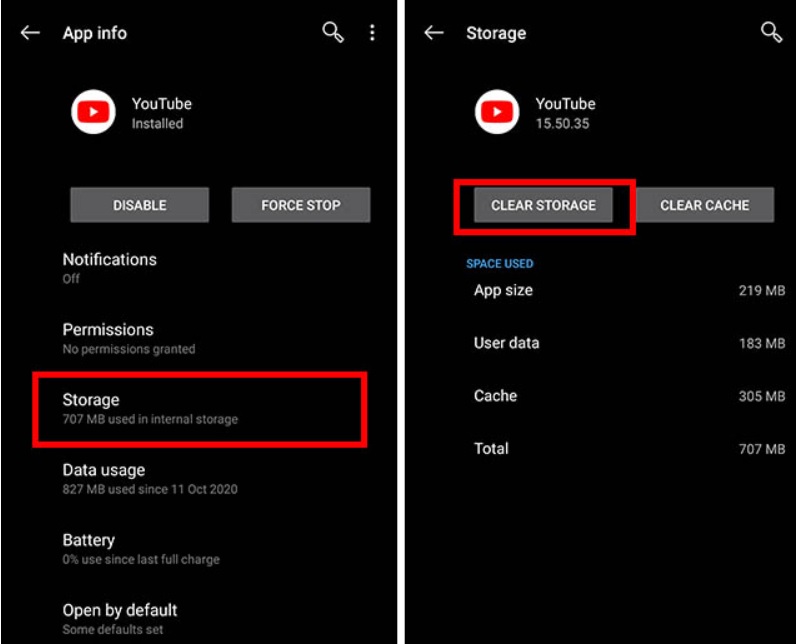Tap the 305 MB cache value
This screenshot has height=644, width=796.
click(762, 396)
